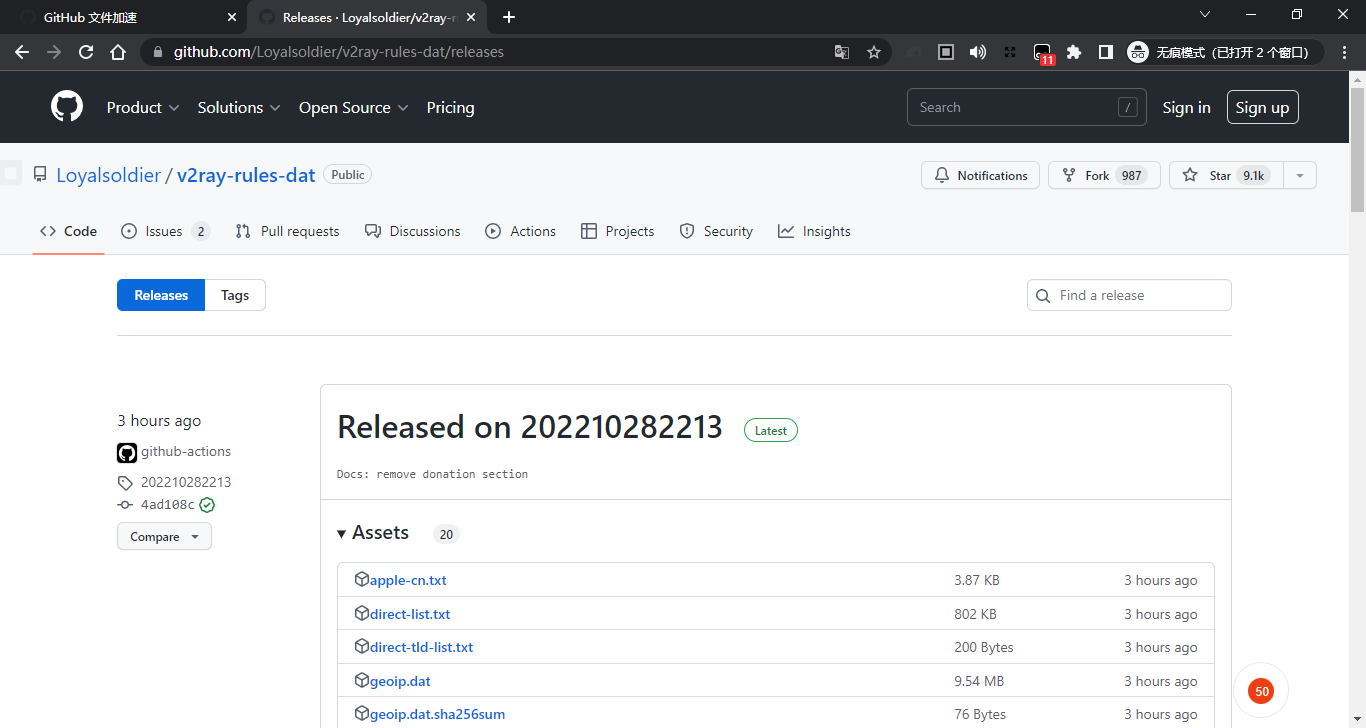Expand the Product menu in the header

coord(142,107)
